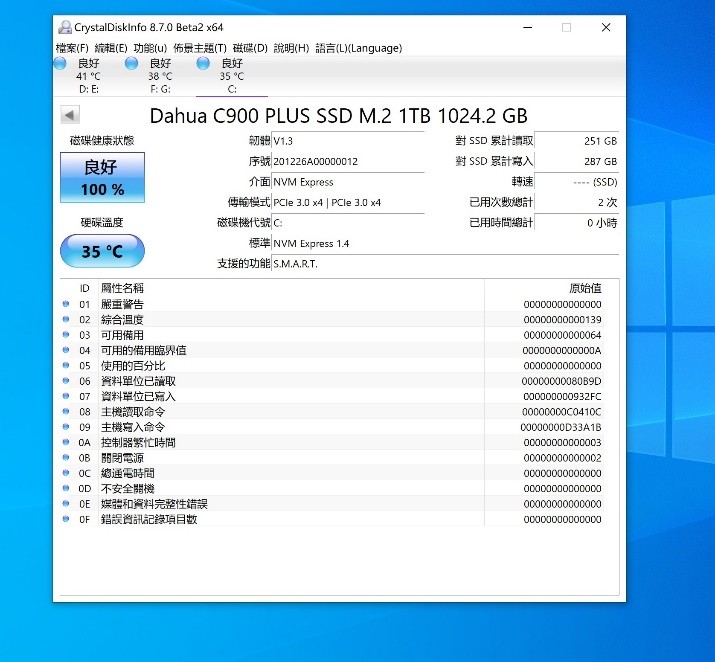Select attribute row 0F 錯誤資訊記錄項目數
The width and height of the screenshot is (715, 662).
coord(333,519)
